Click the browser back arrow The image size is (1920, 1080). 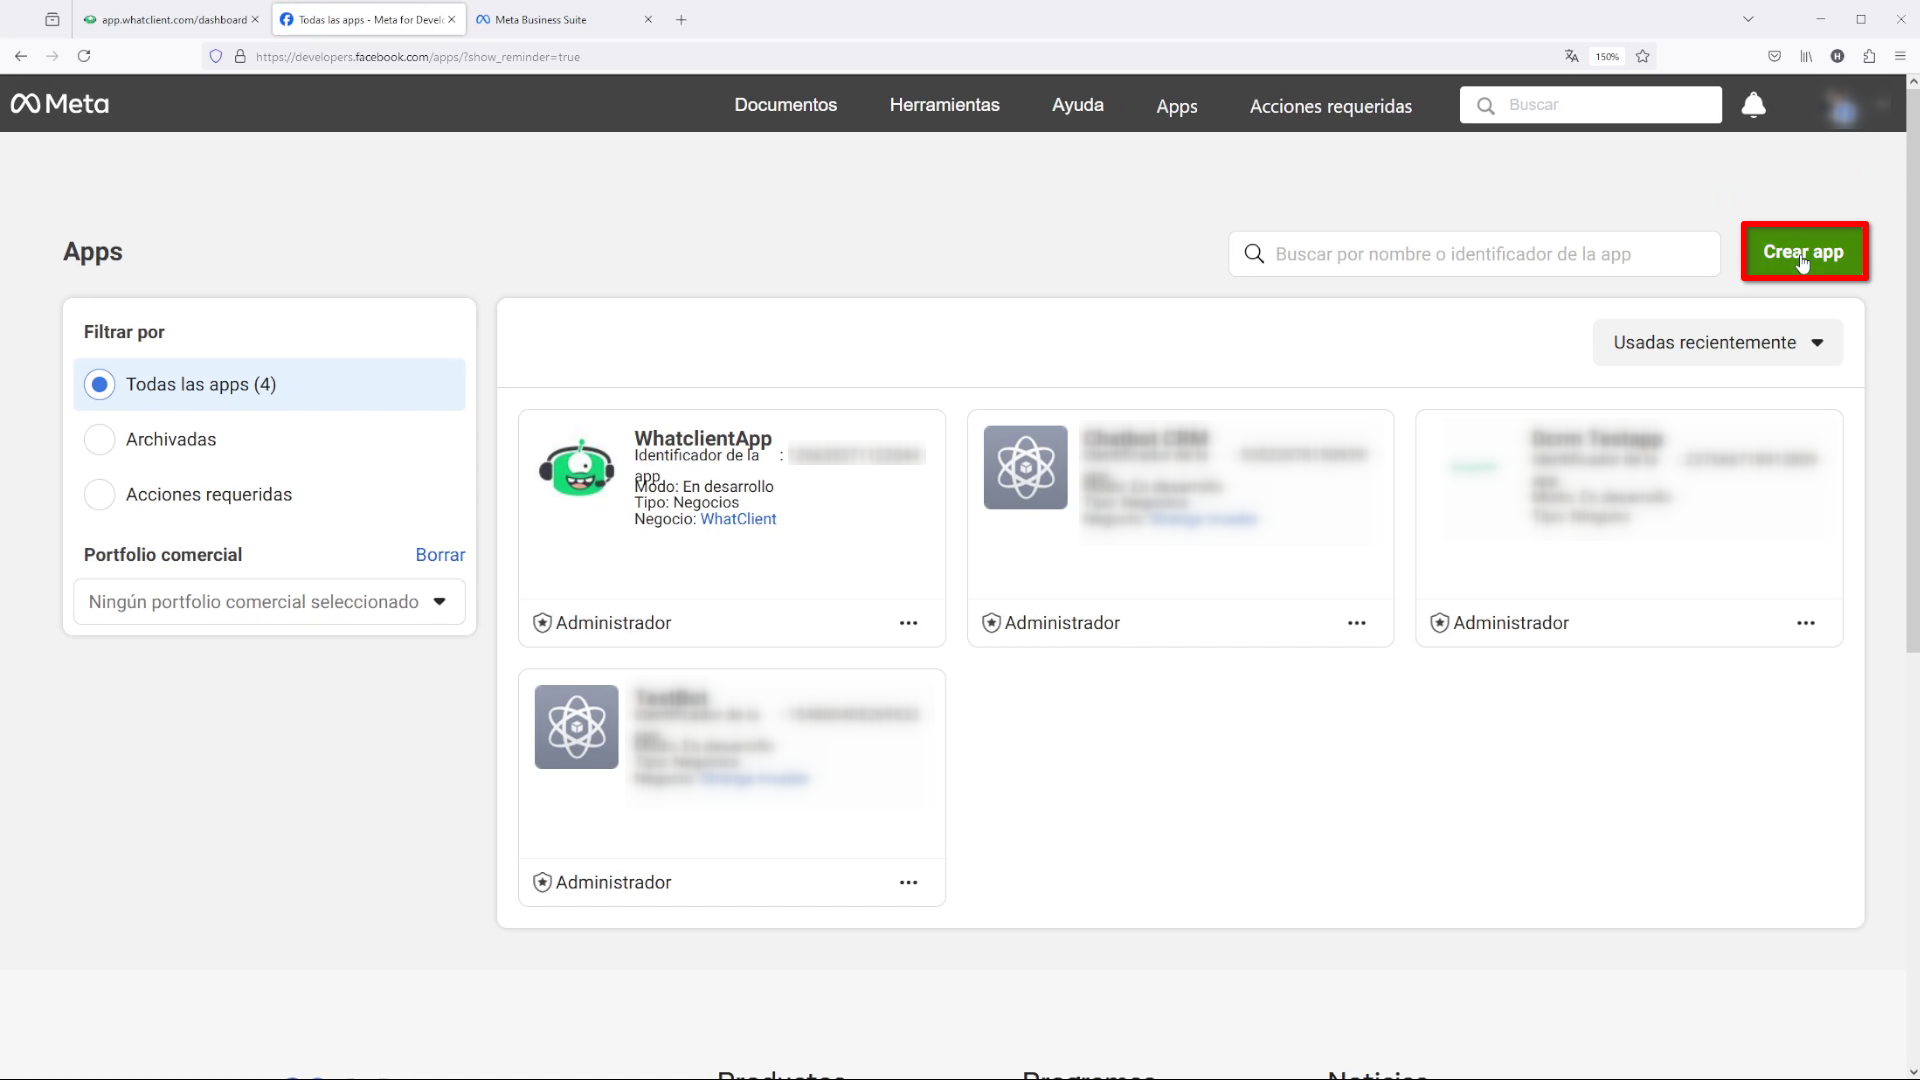(x=21, y=56)
